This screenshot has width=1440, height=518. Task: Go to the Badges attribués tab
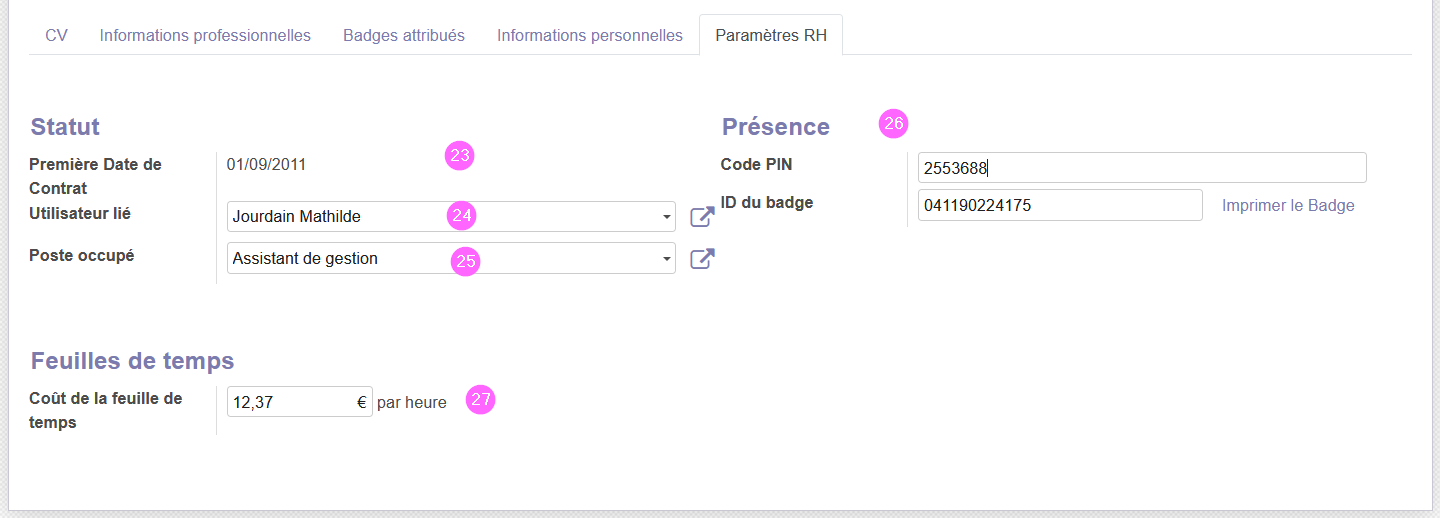click(404, 35)
